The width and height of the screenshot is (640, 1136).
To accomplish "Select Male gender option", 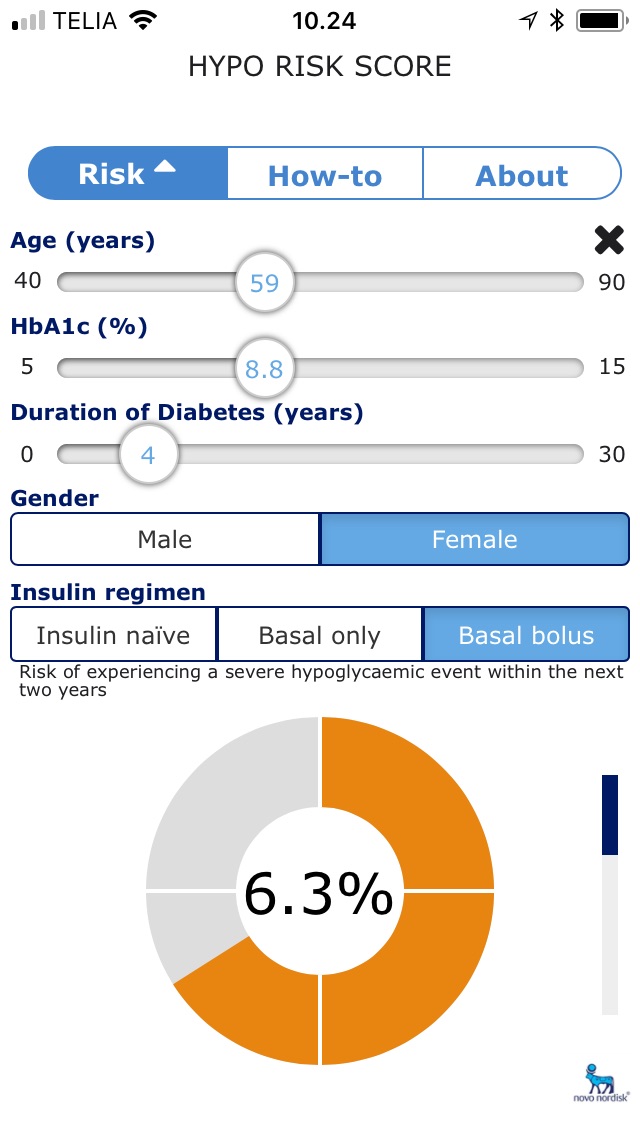I will (165, 539).
